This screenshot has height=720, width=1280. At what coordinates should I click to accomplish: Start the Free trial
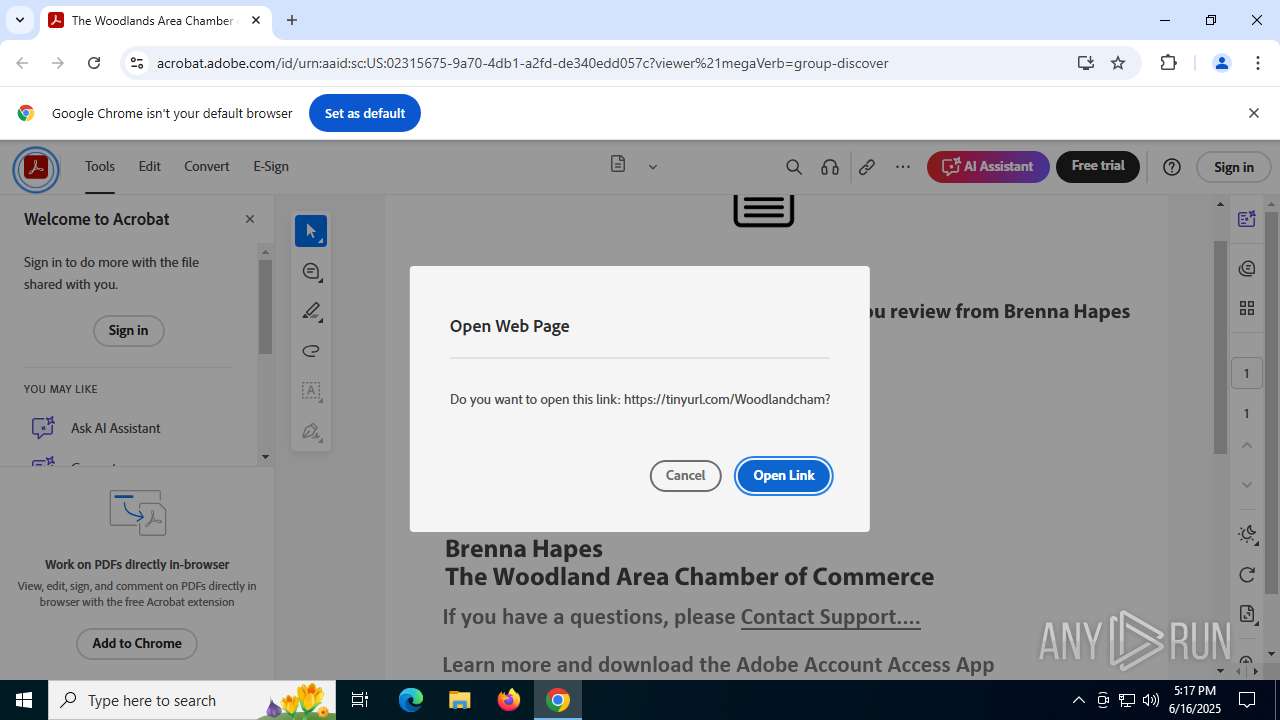(1098, 166)
